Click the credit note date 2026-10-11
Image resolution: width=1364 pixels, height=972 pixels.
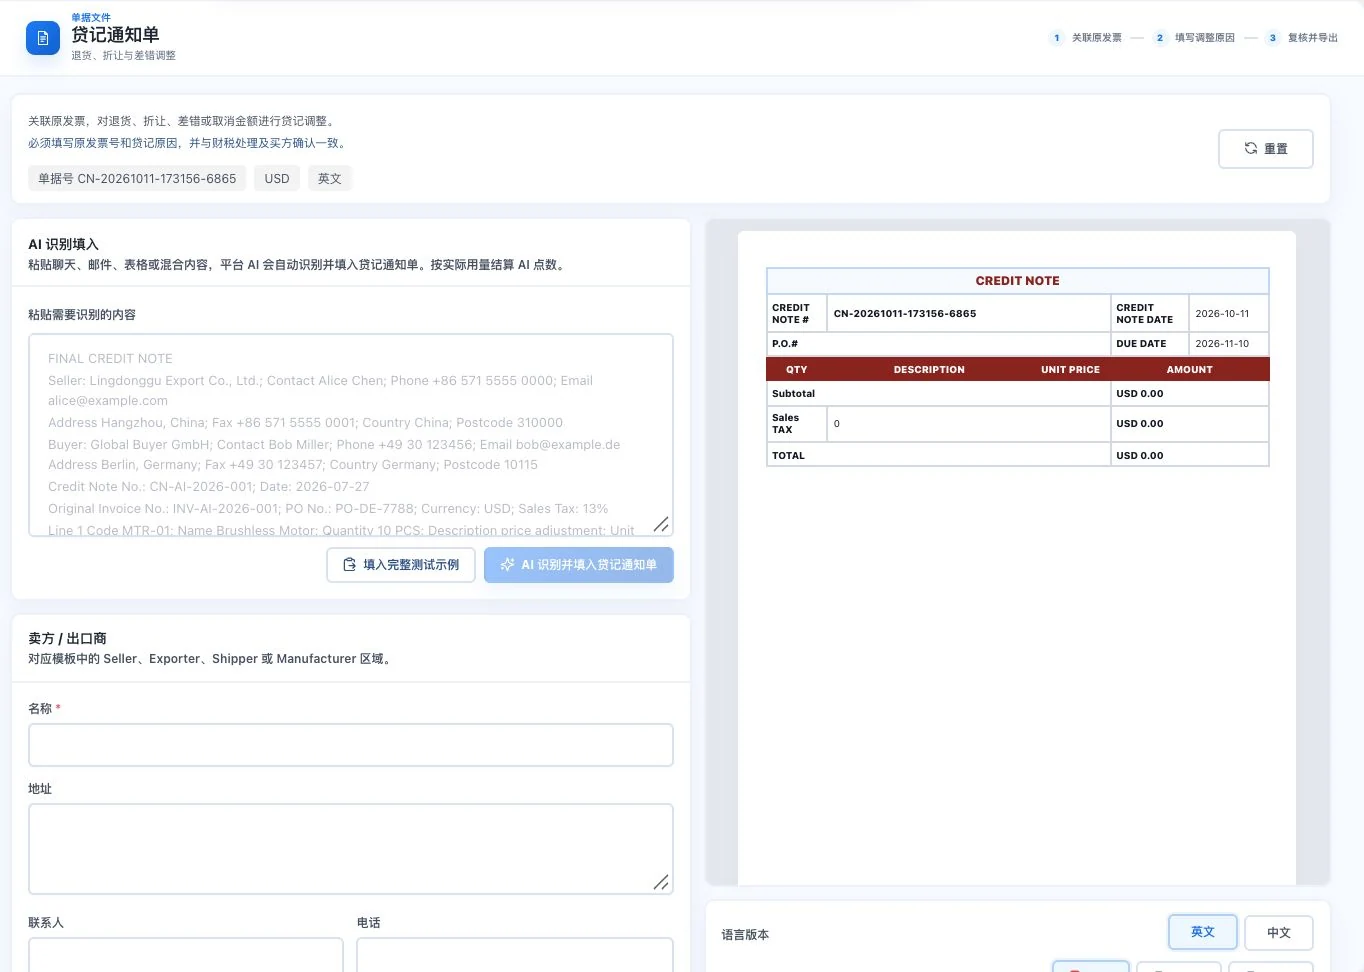tap(1222, 313)
